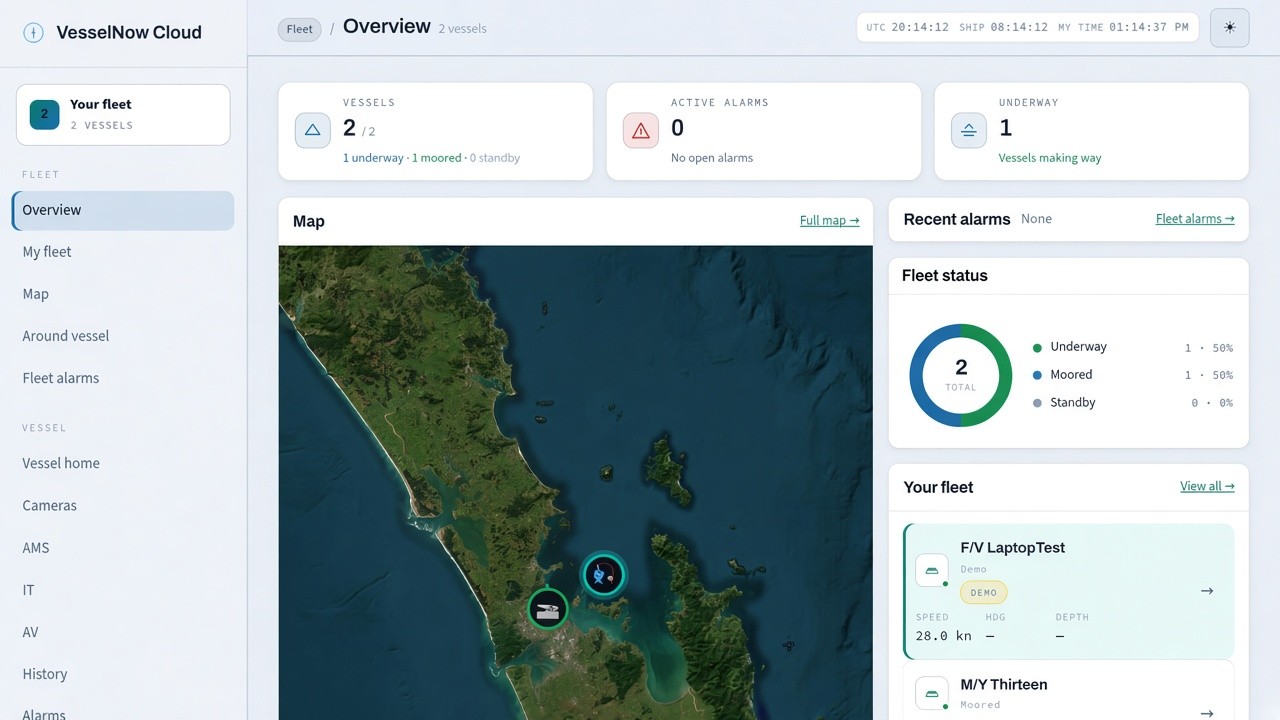
Task: Open History in the sidebar
Action: 123,674
